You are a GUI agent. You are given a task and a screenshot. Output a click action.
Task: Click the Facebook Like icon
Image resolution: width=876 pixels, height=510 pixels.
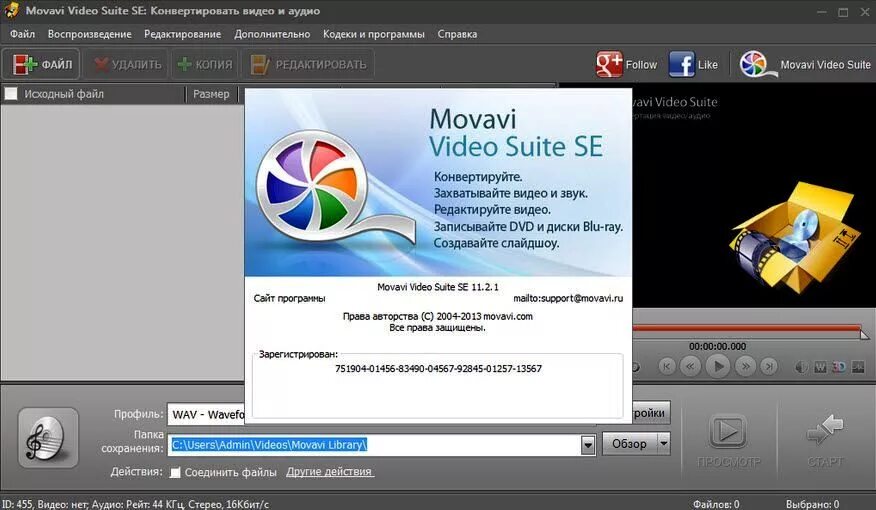coord(682,64)
